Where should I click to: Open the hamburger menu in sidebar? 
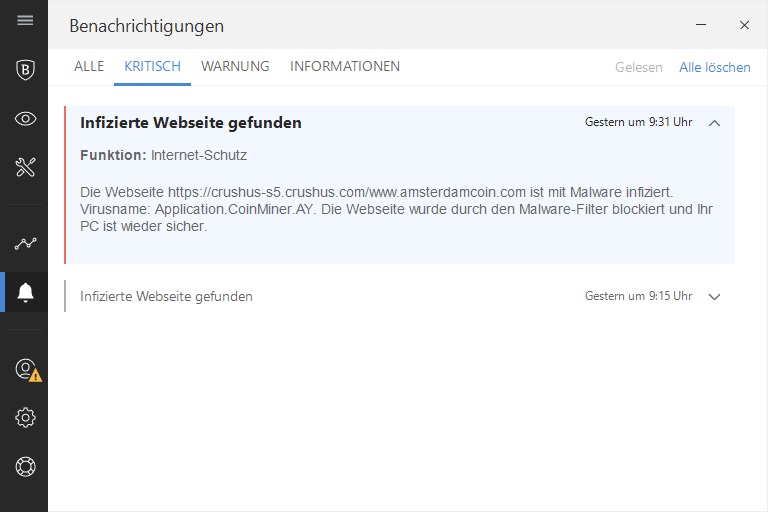(x=25, y=20)
